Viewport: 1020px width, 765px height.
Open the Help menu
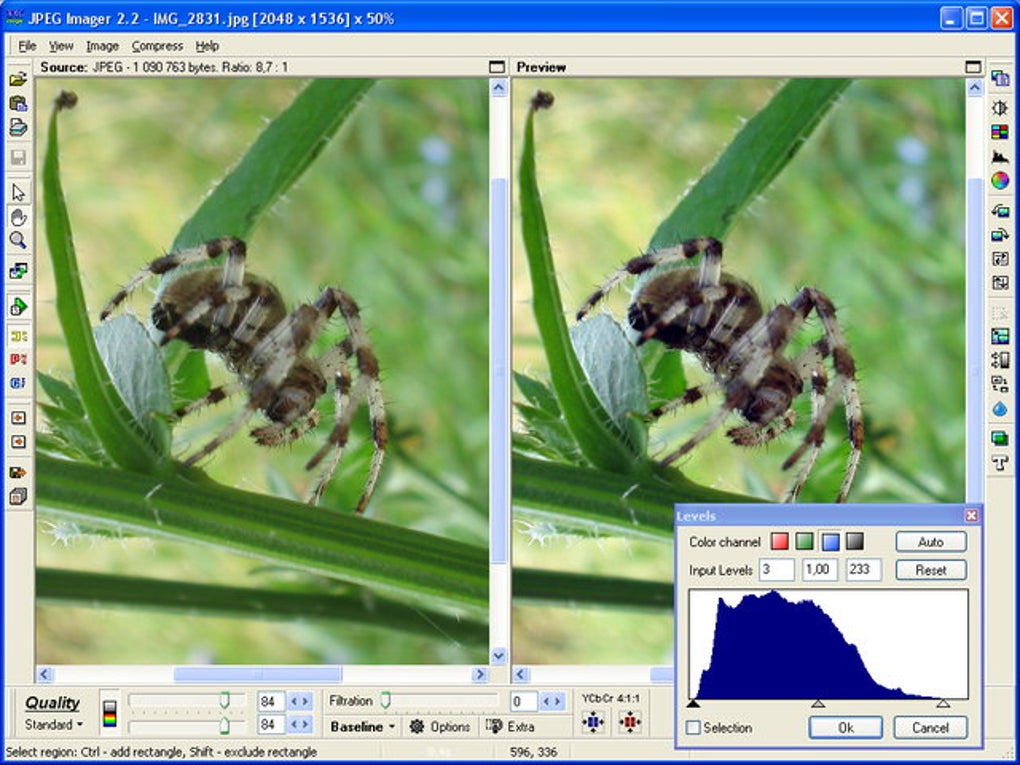[207, 46]
